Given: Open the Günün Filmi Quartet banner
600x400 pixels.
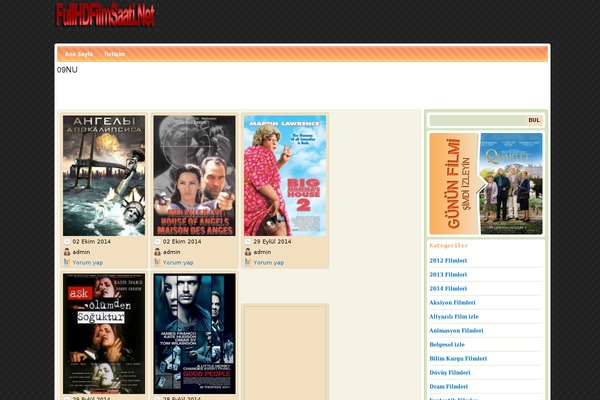Looking at the screenshot, I should (486, 183).
